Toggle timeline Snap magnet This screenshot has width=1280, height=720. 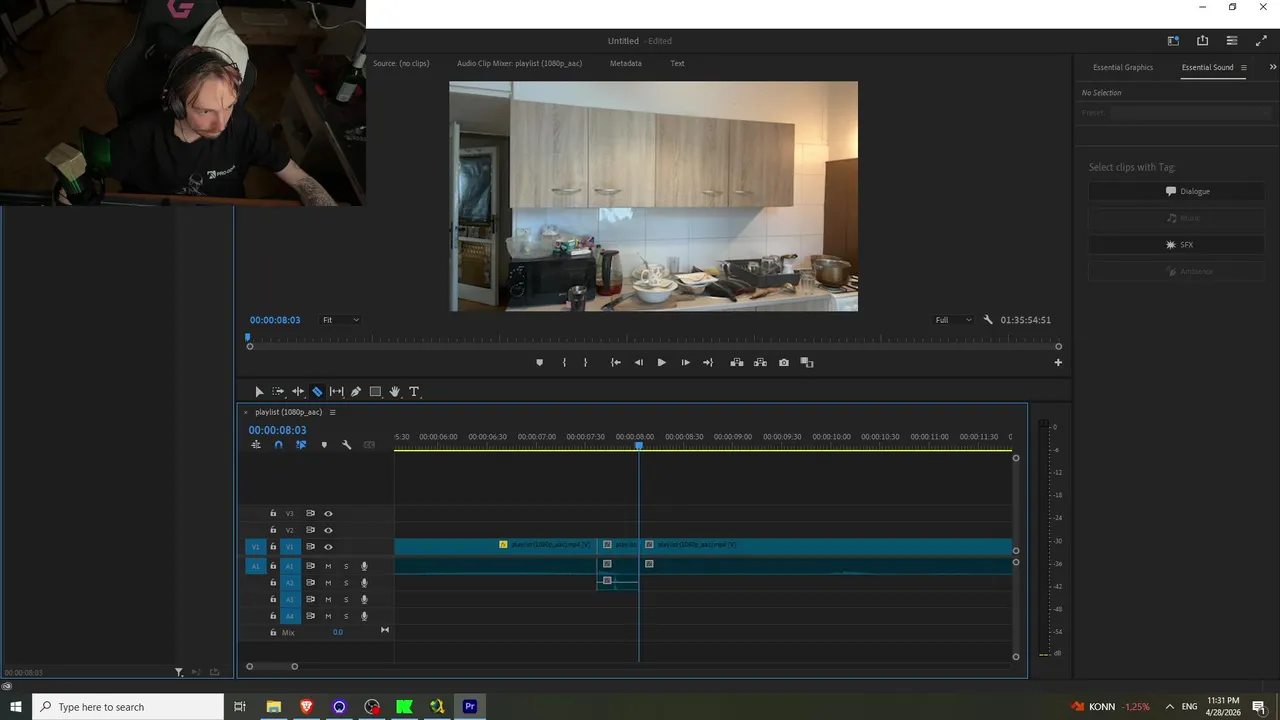(x=278, y=445)
